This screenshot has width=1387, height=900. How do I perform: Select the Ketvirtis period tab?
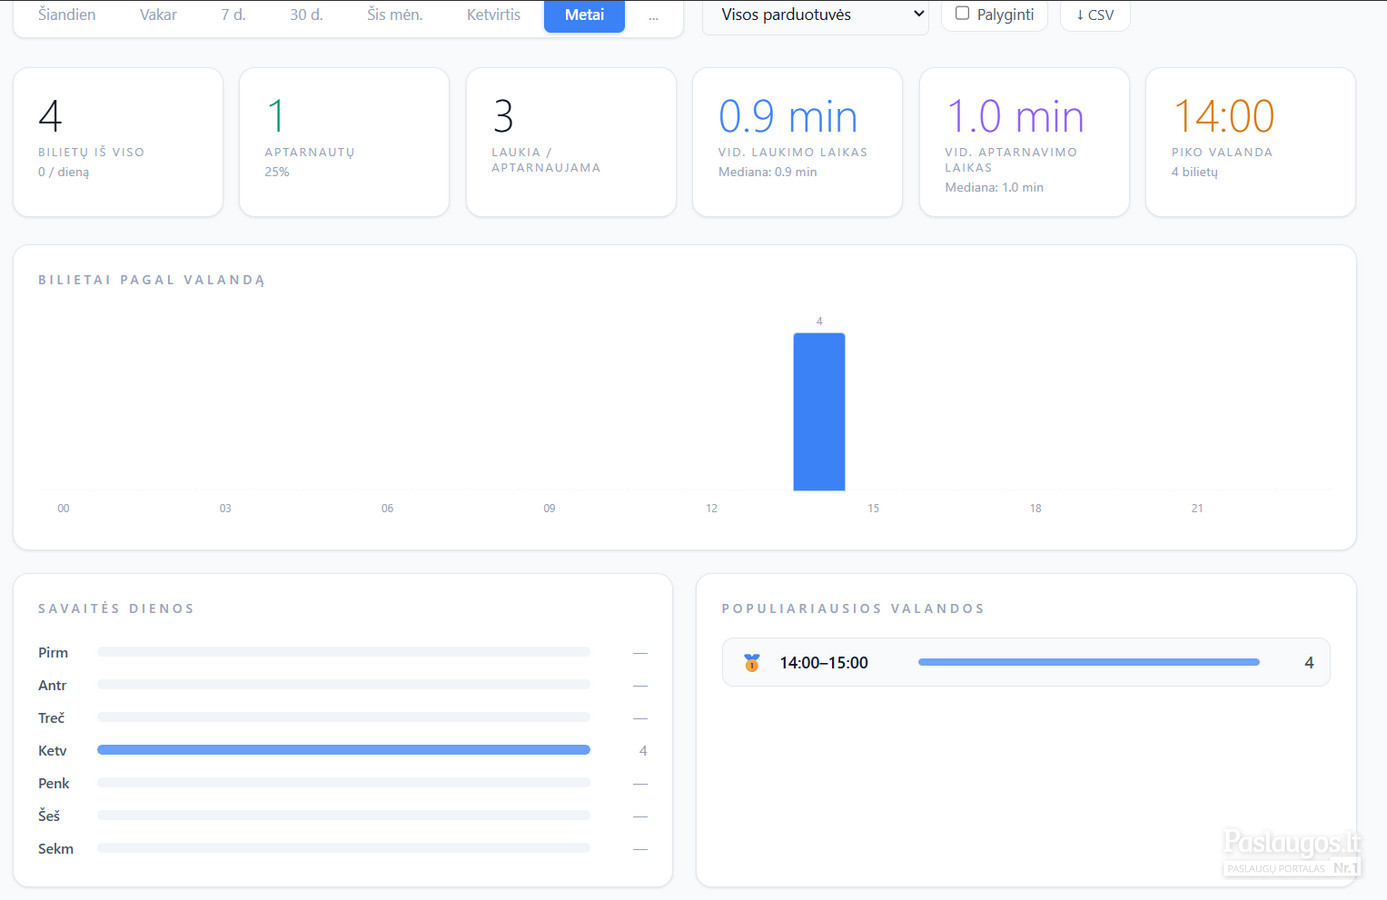494,15
